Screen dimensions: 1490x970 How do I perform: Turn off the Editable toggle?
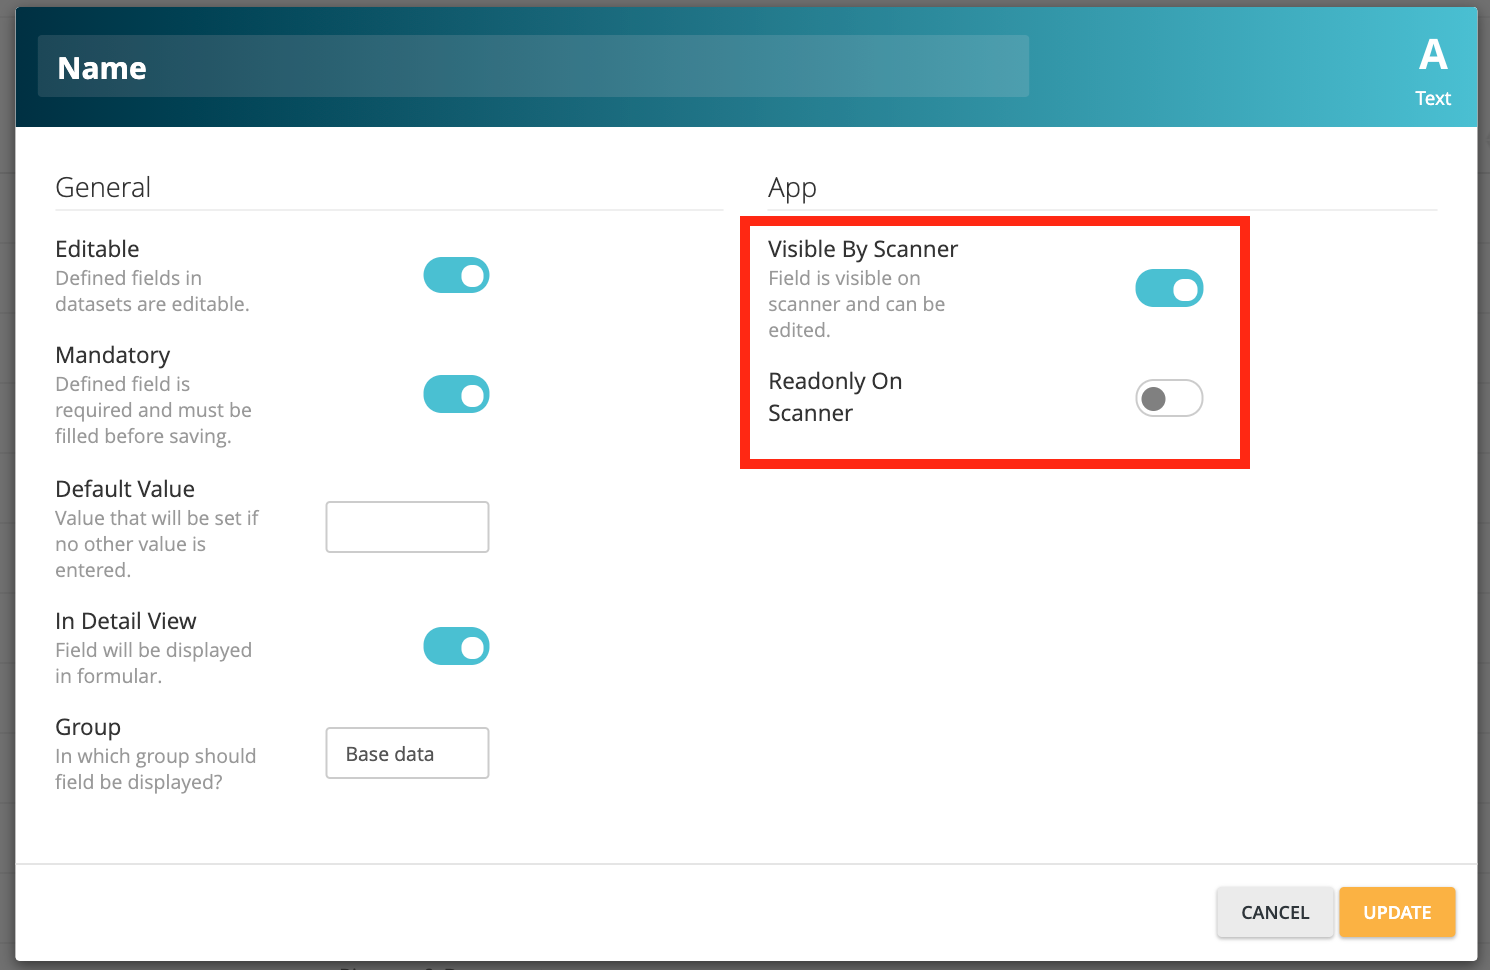456,275
